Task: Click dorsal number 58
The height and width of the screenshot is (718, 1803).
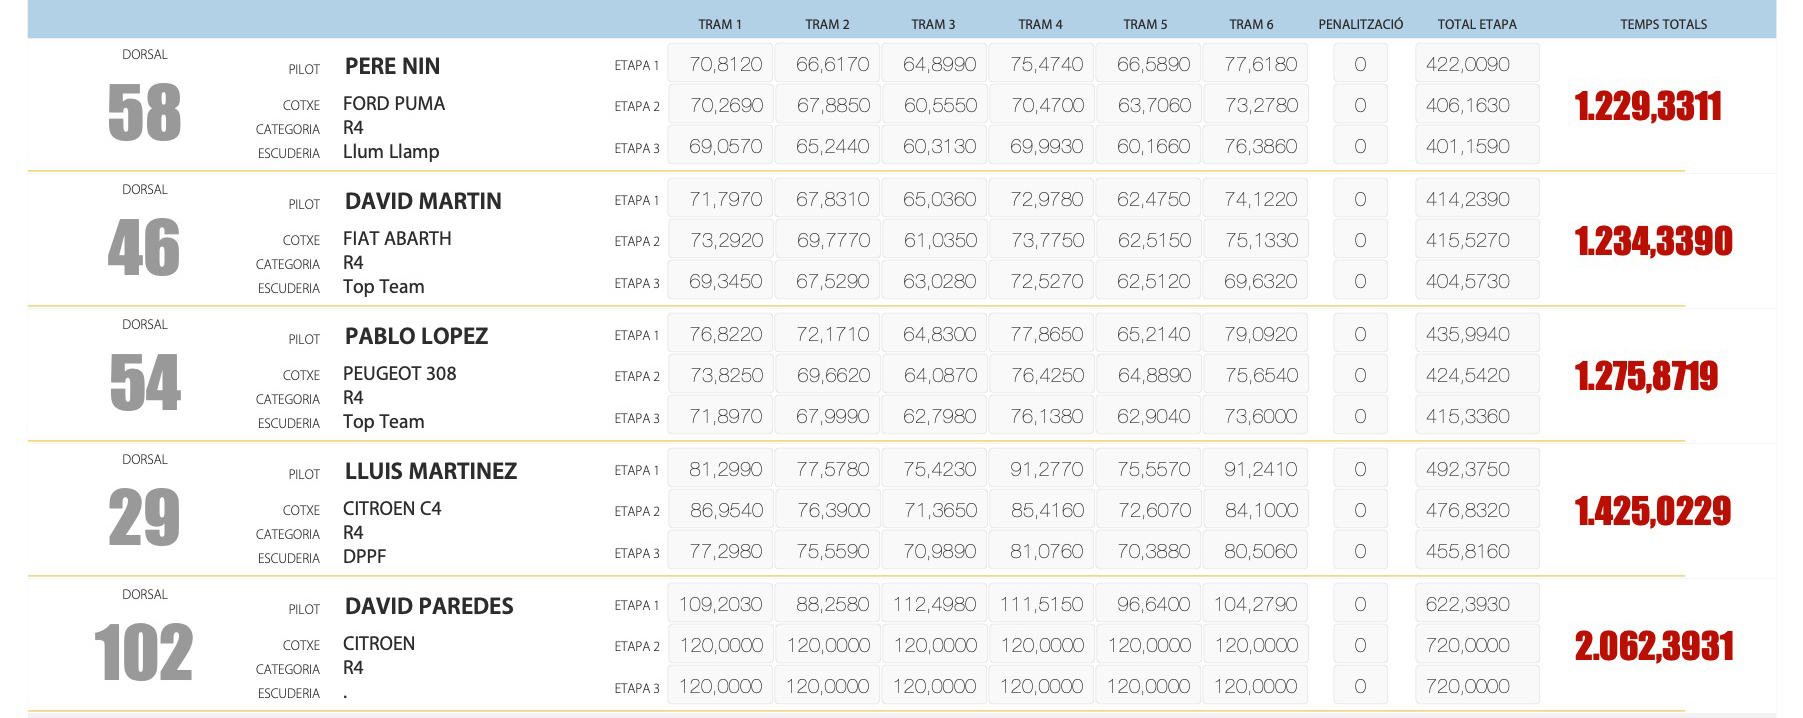Action: pos(145,113)
